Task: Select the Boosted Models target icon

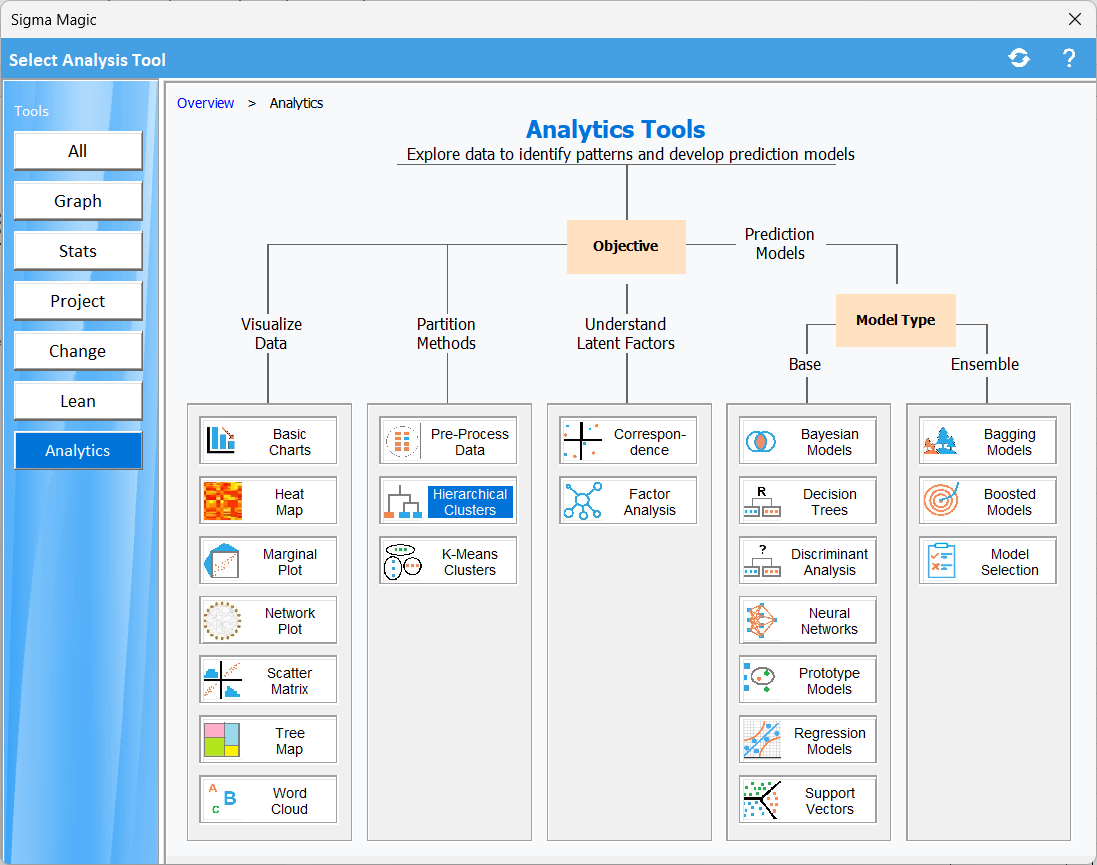Action: point(941,501)
